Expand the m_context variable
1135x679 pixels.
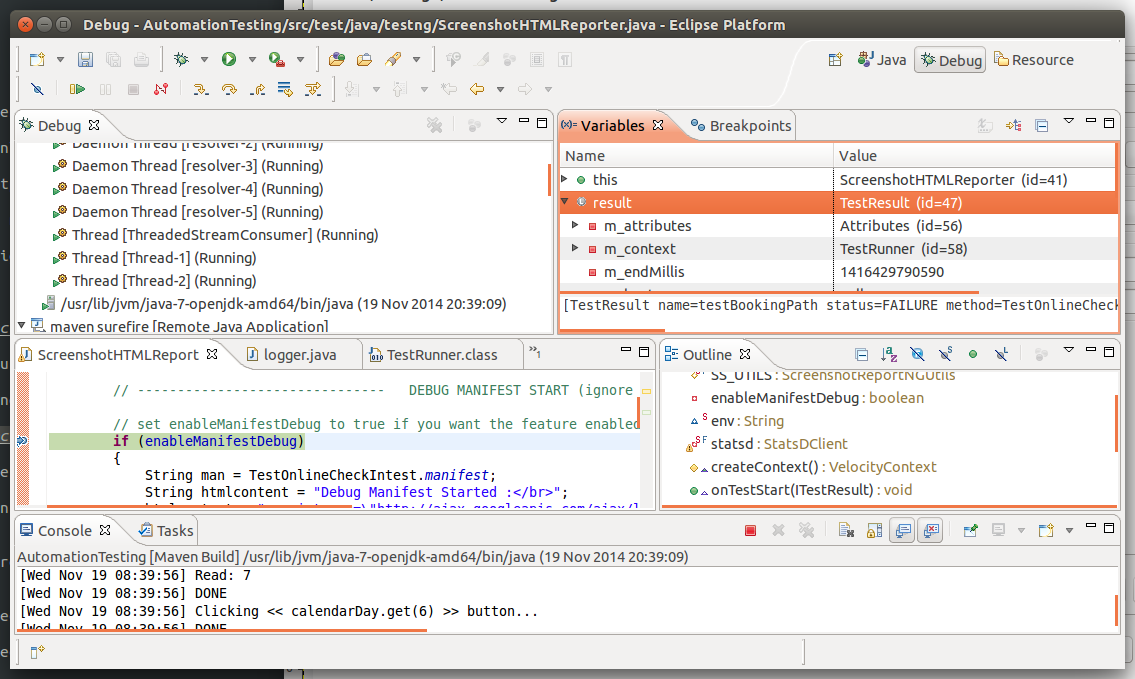click(575, 248)
